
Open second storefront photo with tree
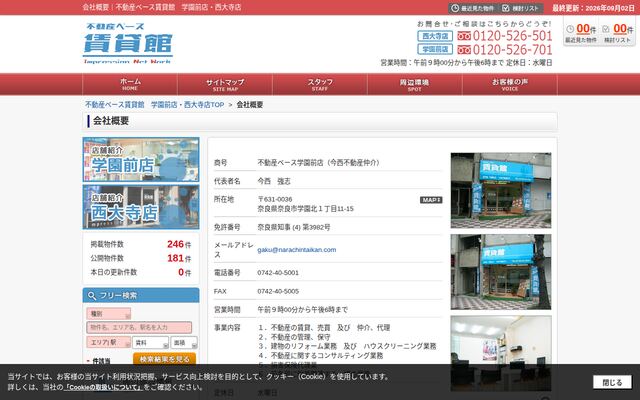tap(501, 272)
